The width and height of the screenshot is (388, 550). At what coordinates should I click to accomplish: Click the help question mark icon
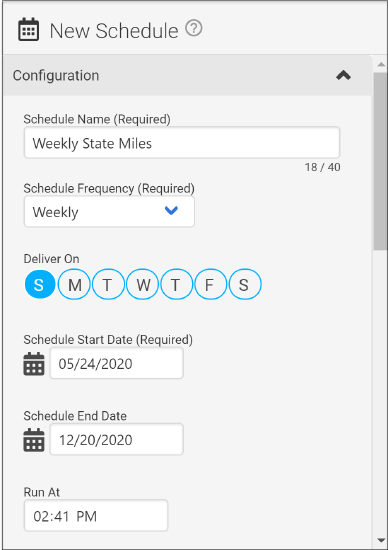(x=194, y=28)
